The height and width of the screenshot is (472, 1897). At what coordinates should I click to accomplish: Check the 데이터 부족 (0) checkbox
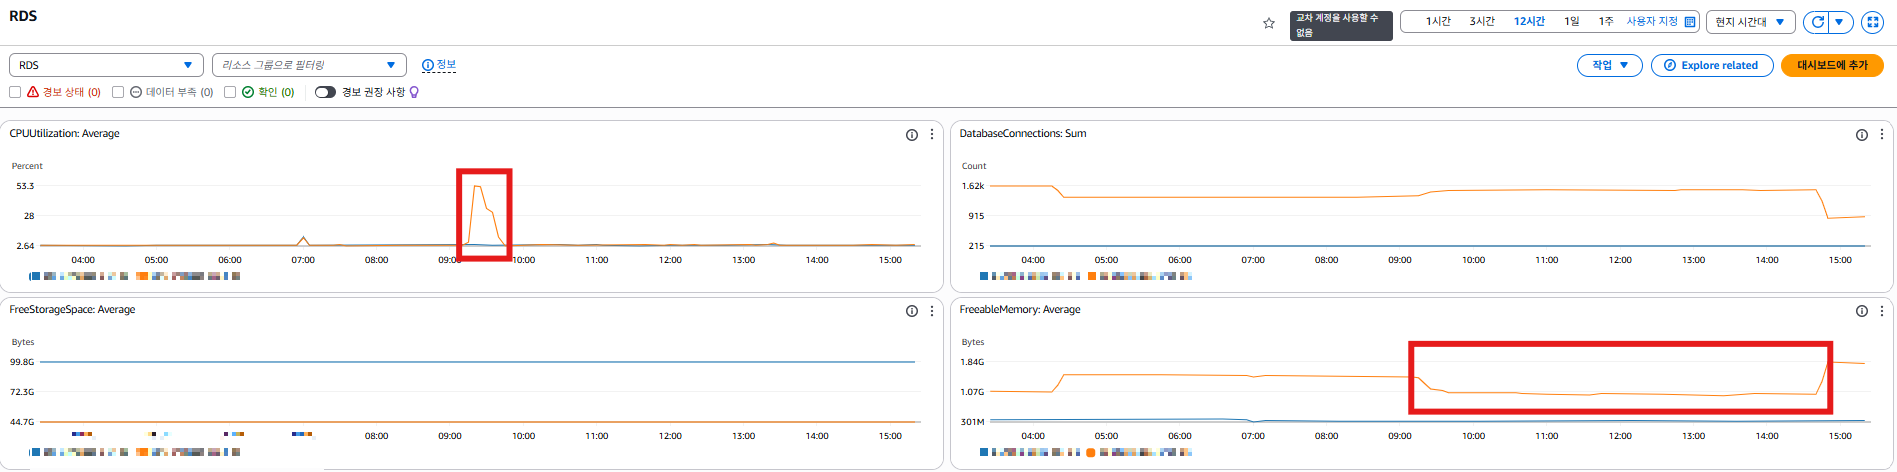tap(118, 92)
